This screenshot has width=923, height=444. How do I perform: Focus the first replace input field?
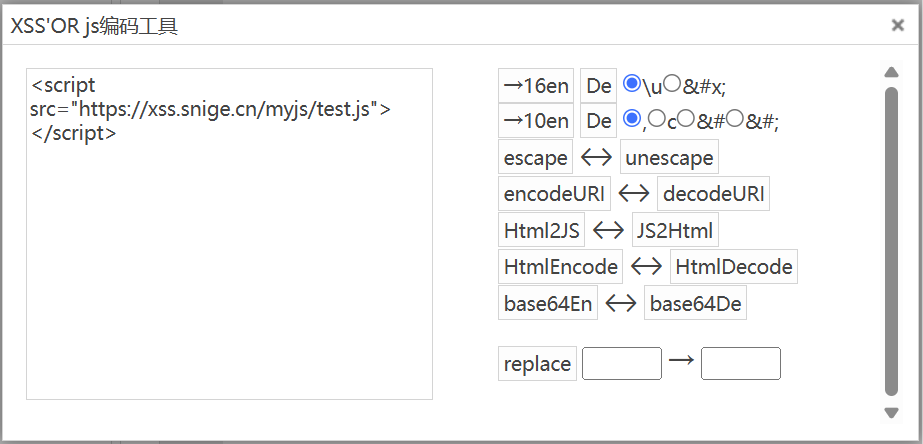point(621,363)
